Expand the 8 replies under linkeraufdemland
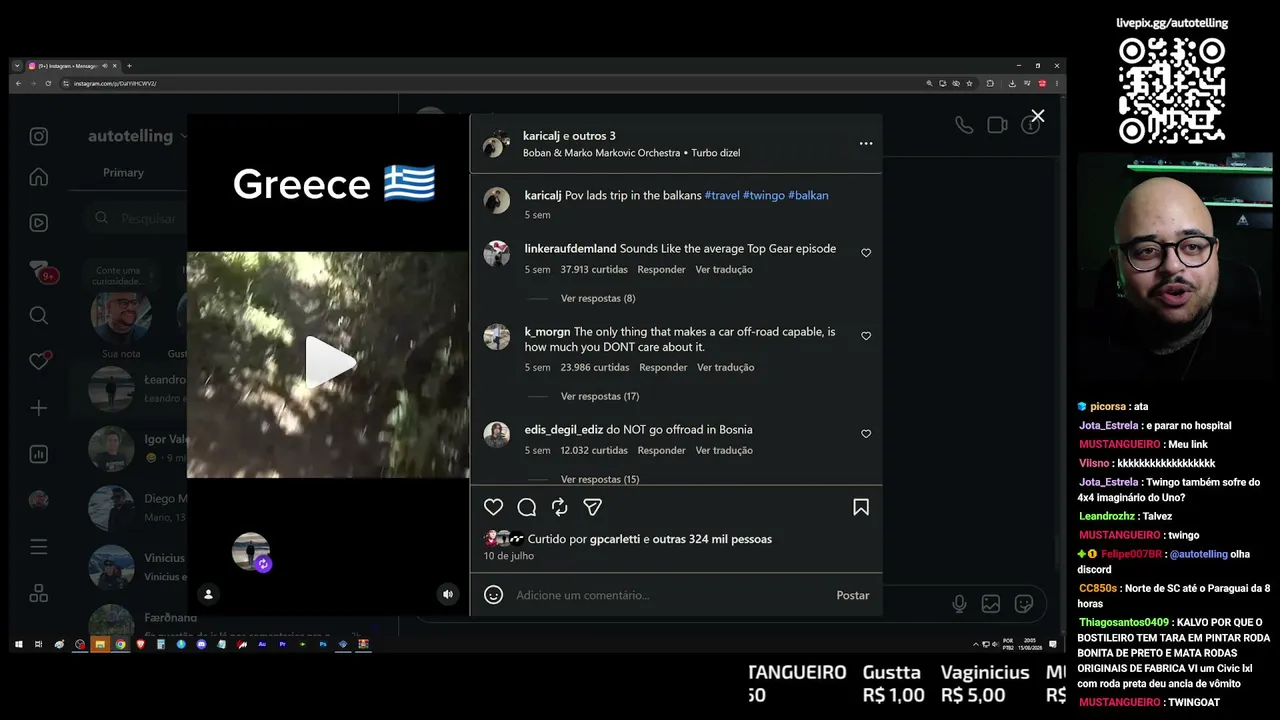The height and width of the screenshot is (720, 1280). click(x=598, y=298)
